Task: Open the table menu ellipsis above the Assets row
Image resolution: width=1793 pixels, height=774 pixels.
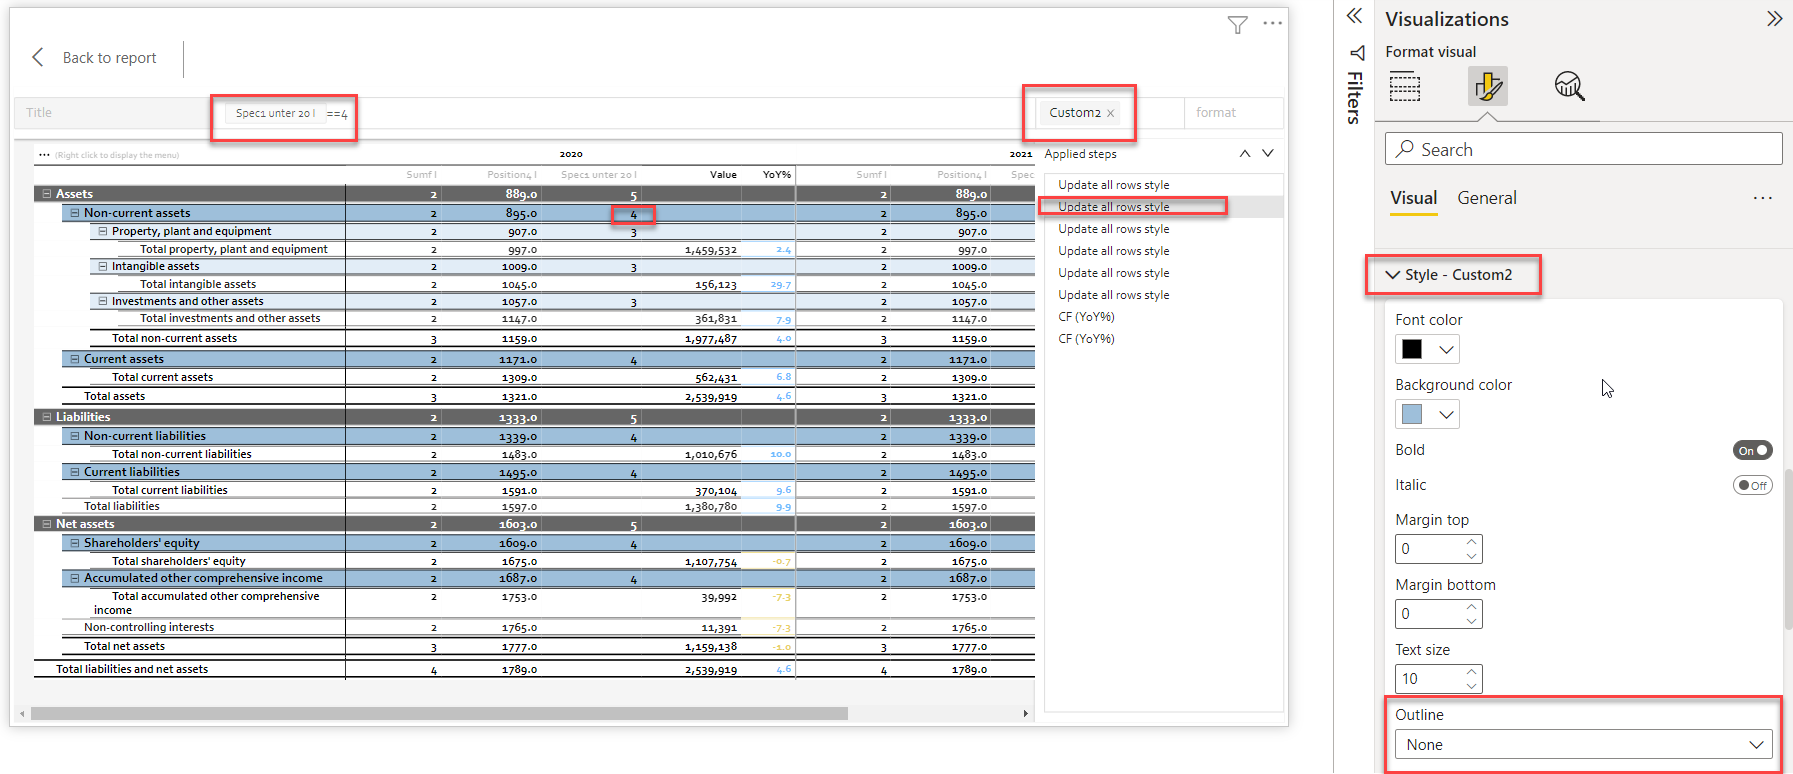Action: click(x=44, y=155)
